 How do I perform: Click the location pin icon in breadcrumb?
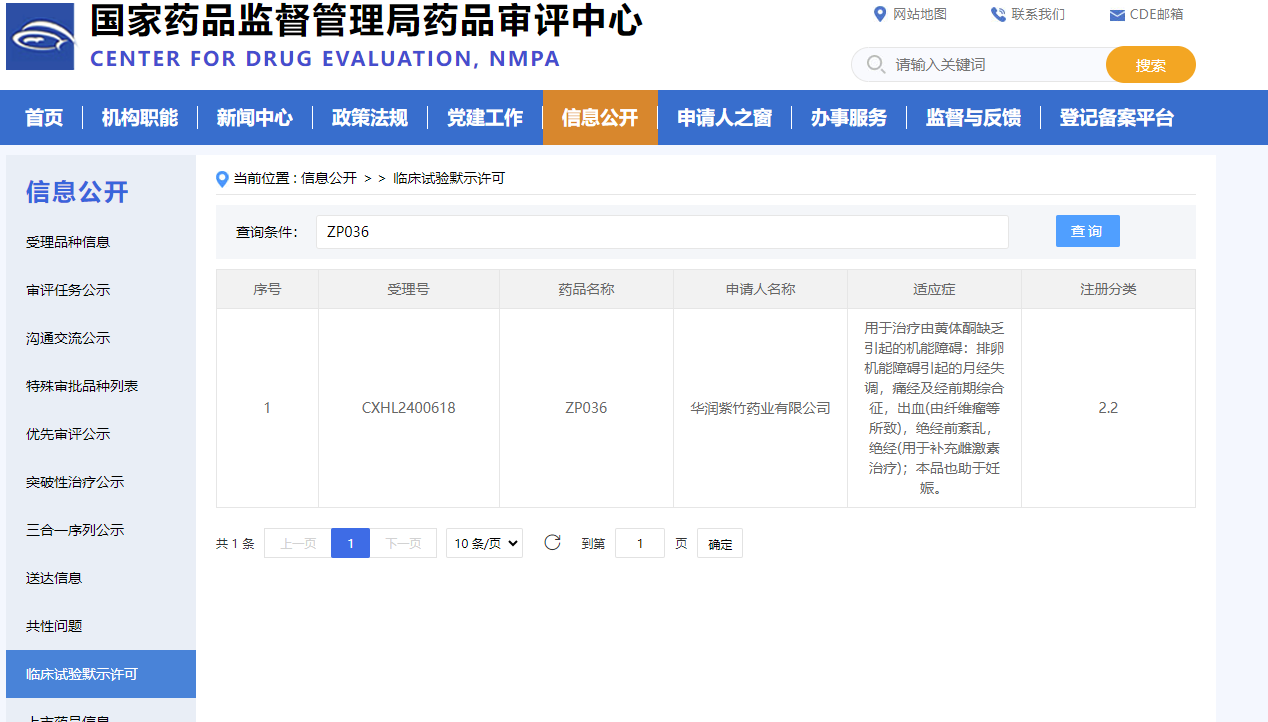tap(222, 179)
